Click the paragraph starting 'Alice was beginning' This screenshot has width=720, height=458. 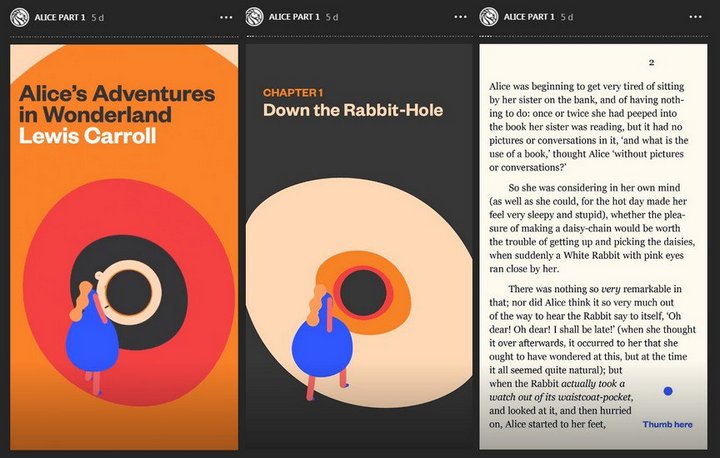[587, 127]
